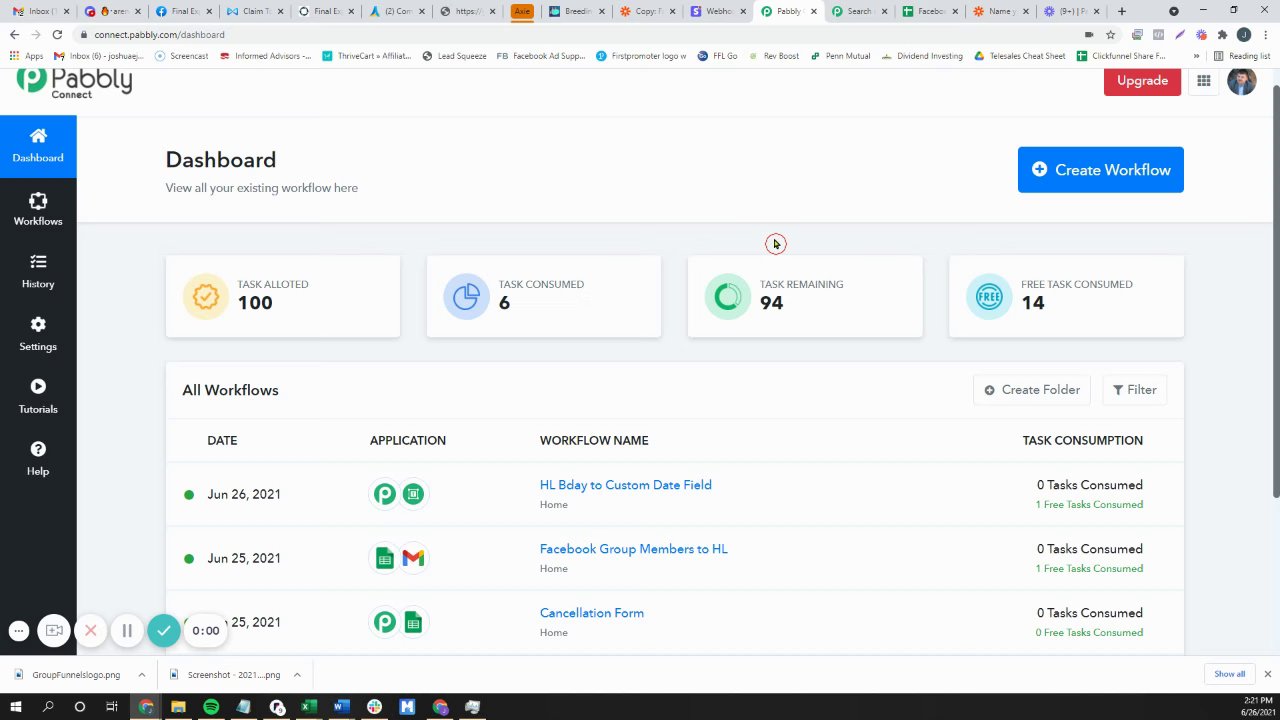This screenshot has width=1280, height=720.
Task: Open Settings in the sidebar
Action: [38, 334]
